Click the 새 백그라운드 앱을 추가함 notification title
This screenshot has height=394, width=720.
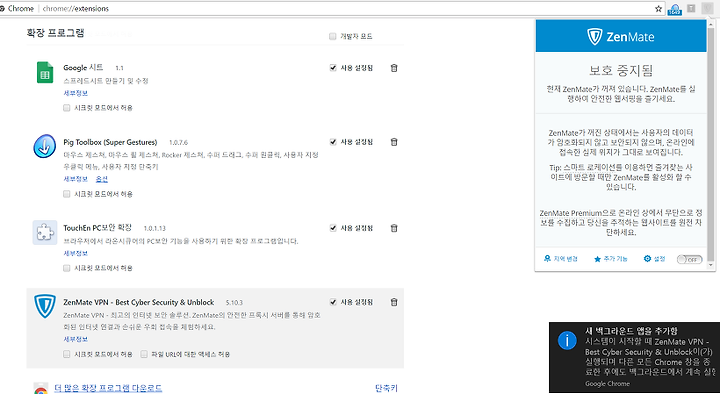[631, 331]
